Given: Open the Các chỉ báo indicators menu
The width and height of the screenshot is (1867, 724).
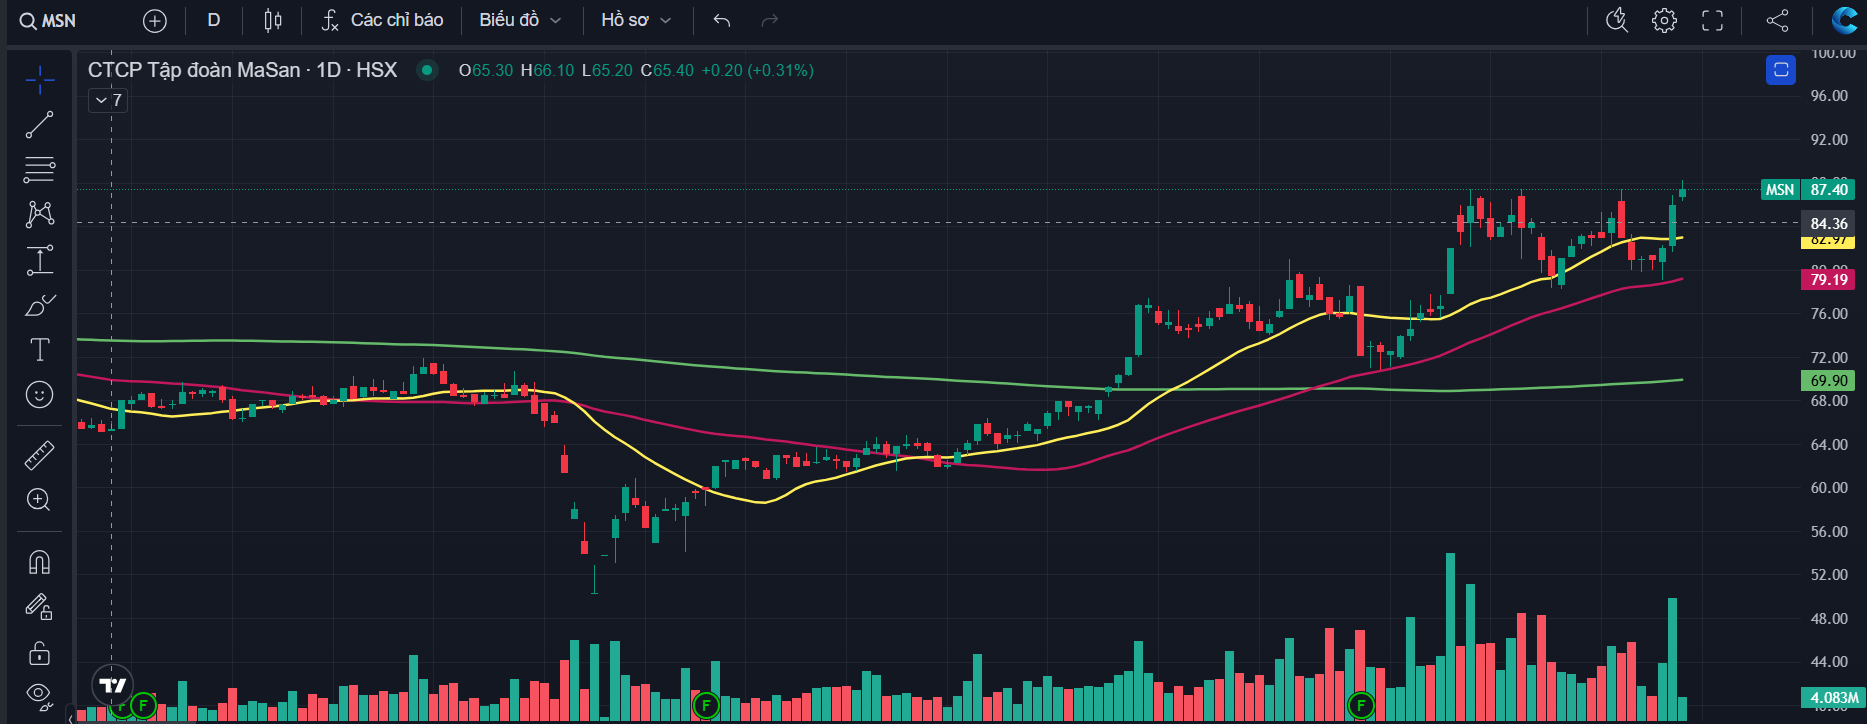Looking at the screenshot, I should click(x=383, y=20).
